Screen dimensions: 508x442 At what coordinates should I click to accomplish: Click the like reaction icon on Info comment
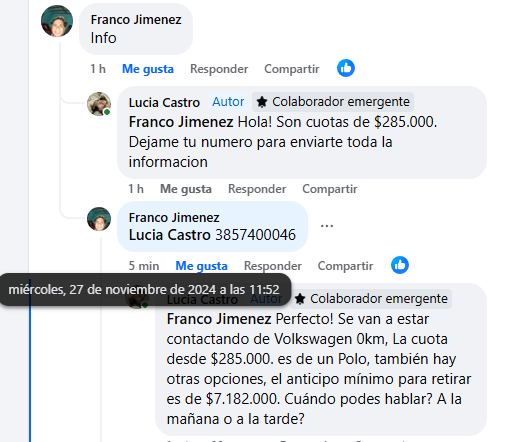pos(346,68)
